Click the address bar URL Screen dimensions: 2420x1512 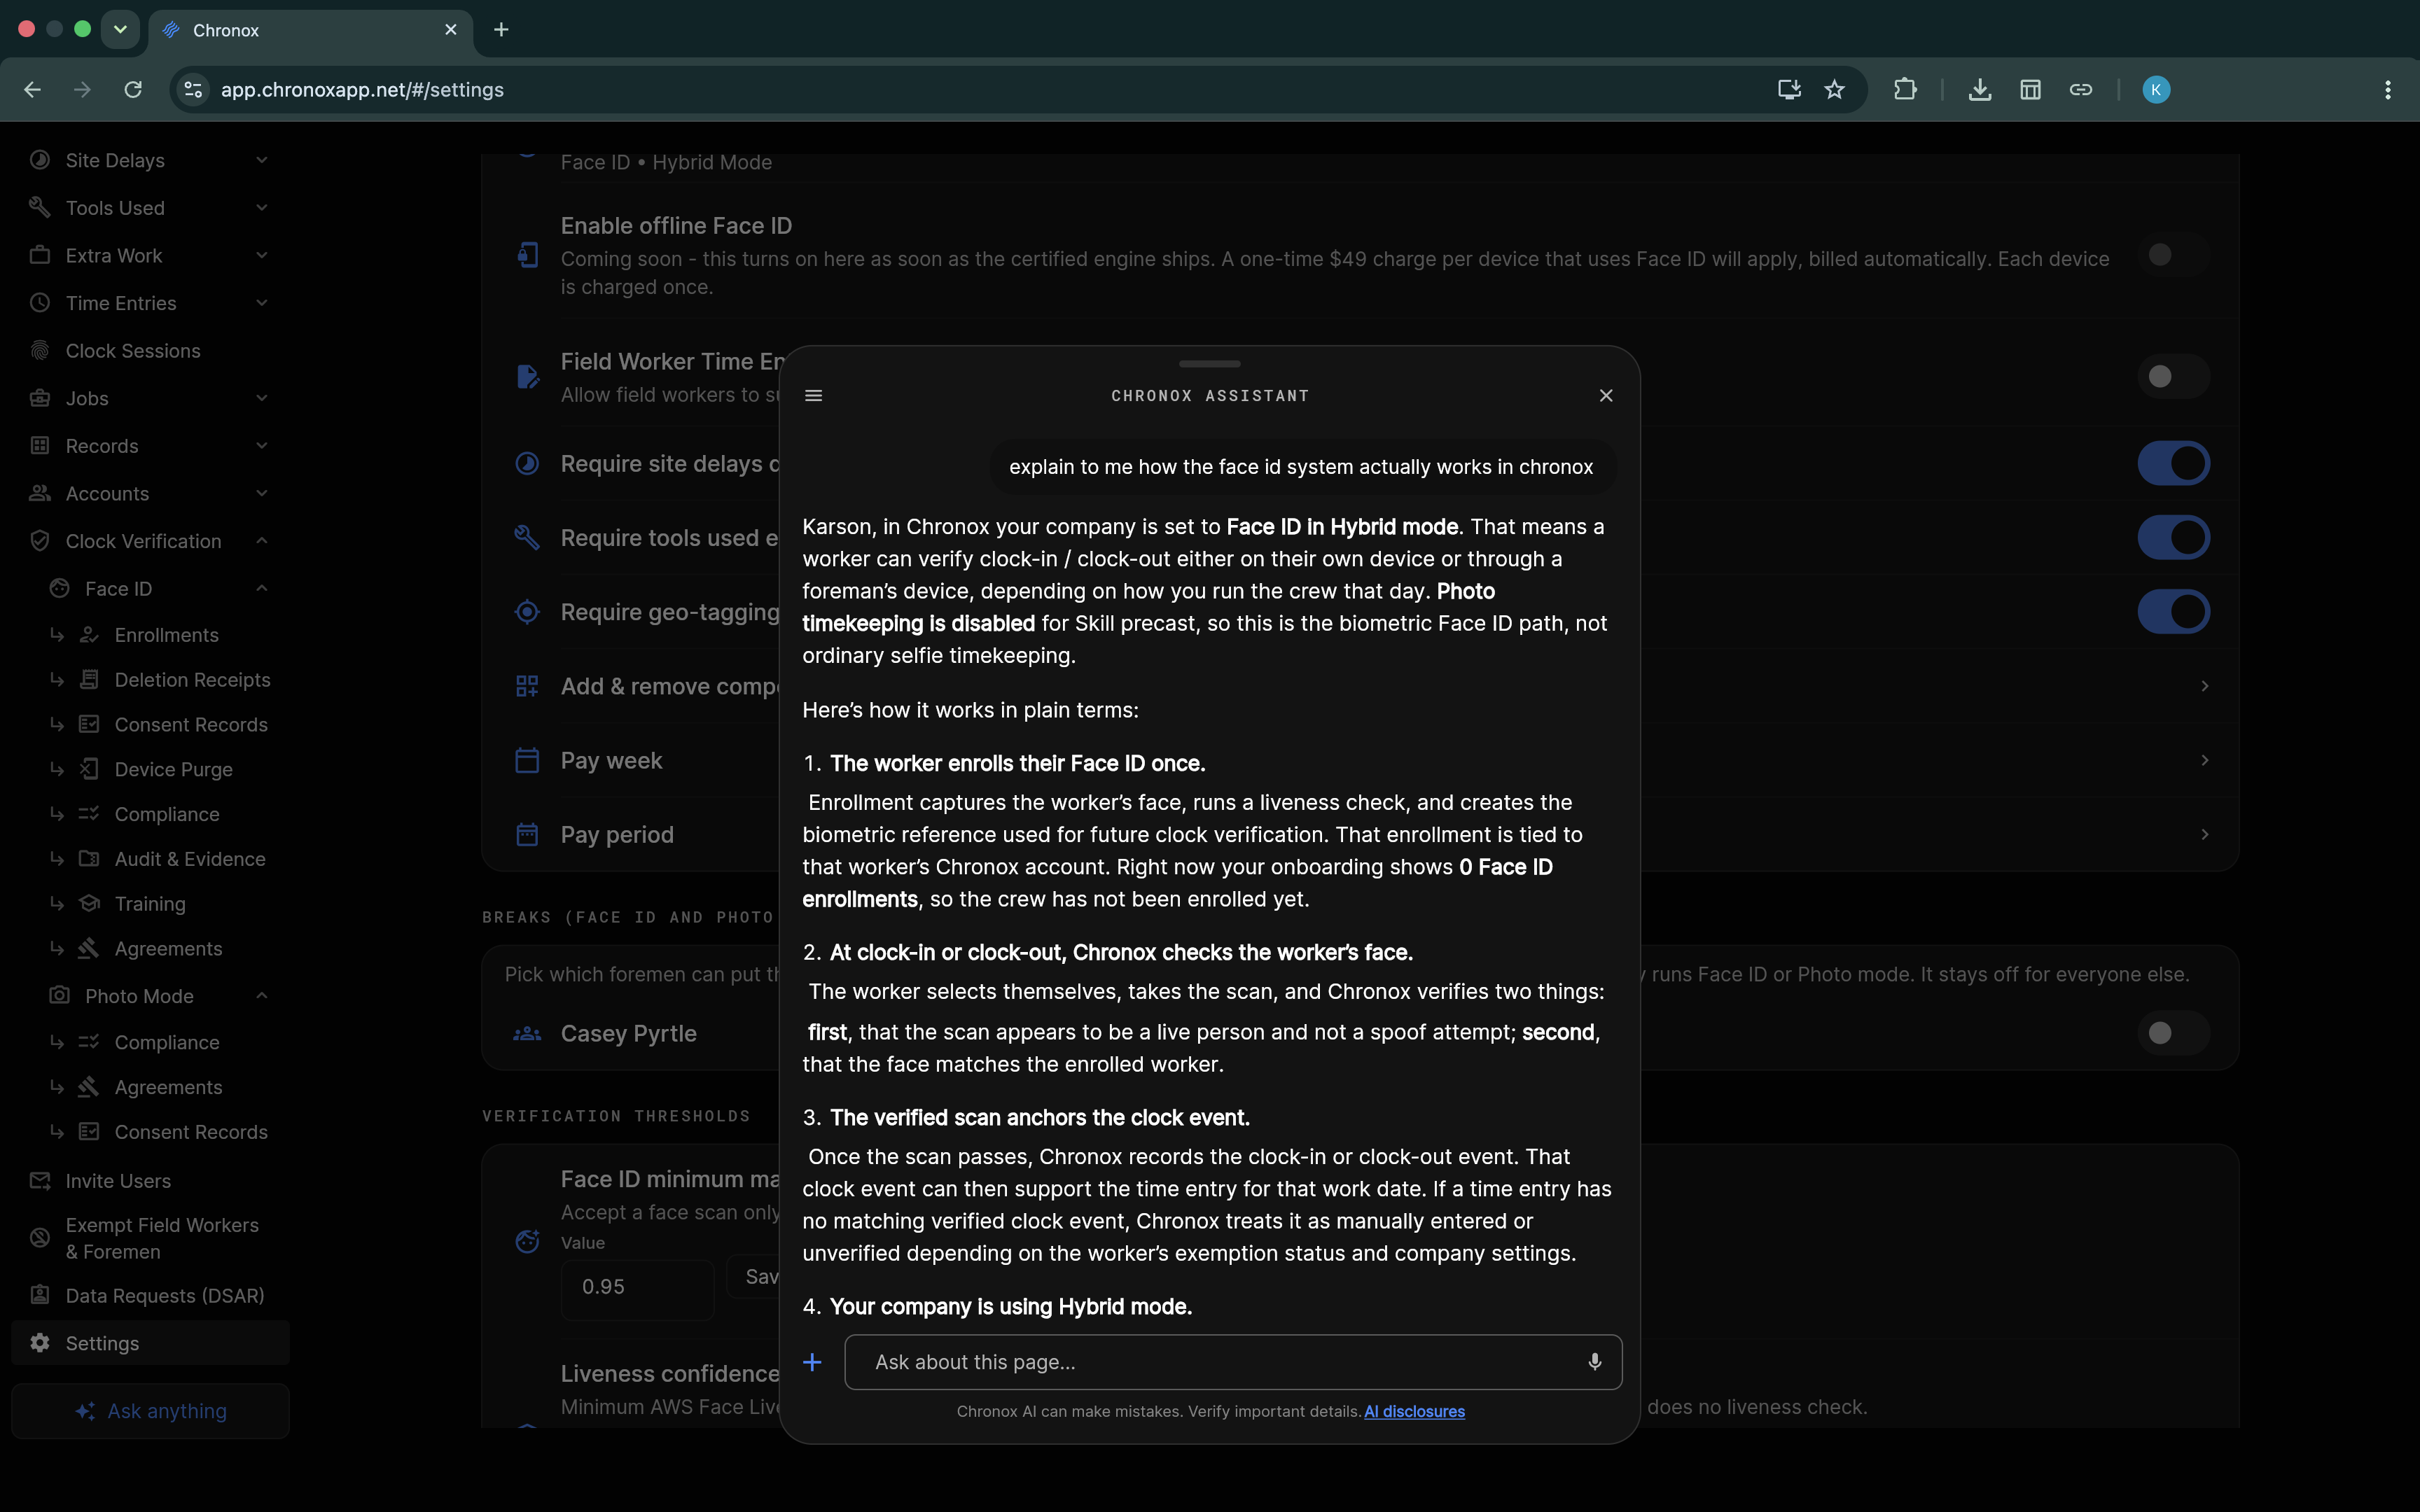click(362, 90)
